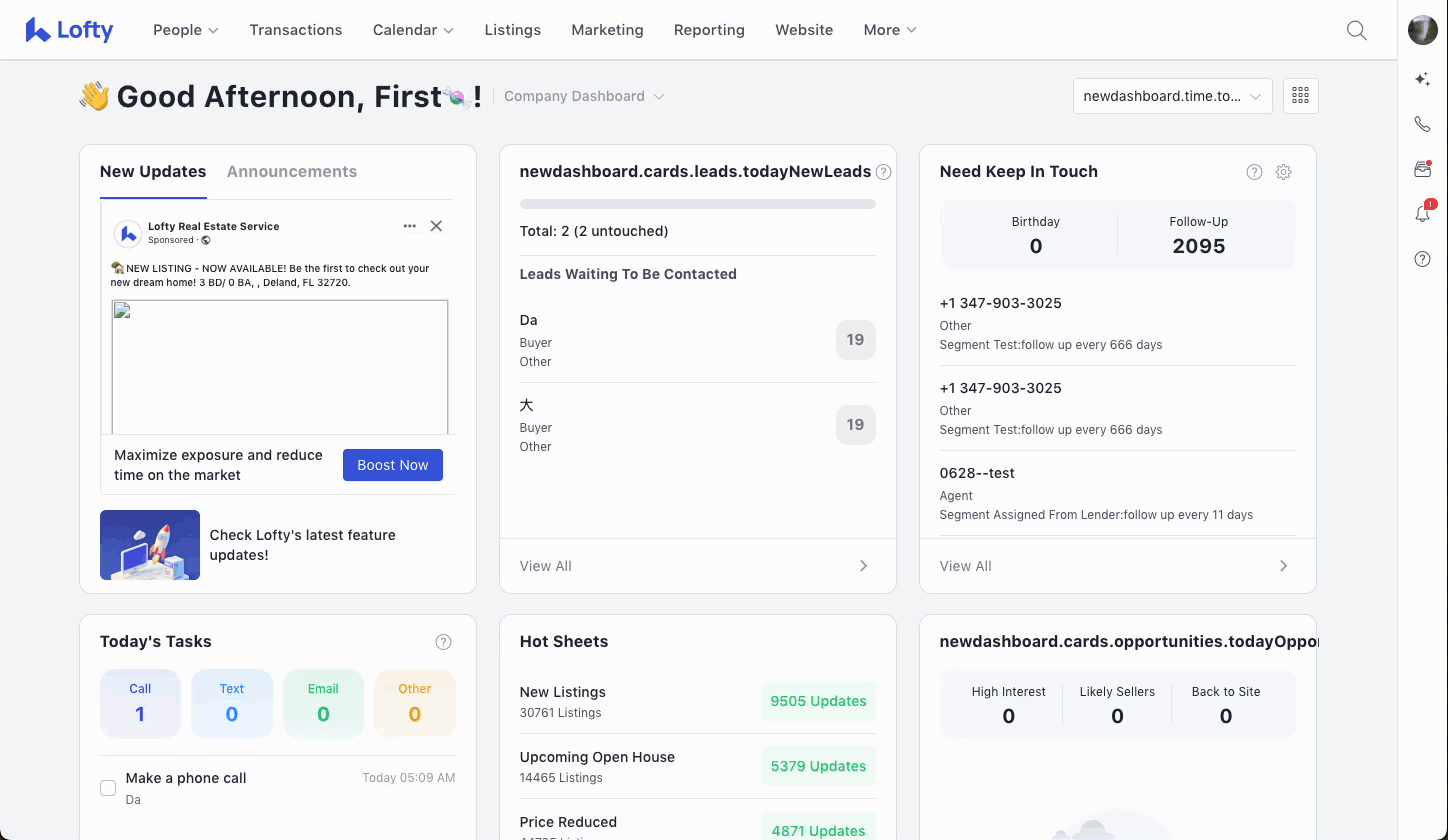Click View All under new leads
Image resolution: width=1448 pixels, height=840 pixels.
[546, 566]
